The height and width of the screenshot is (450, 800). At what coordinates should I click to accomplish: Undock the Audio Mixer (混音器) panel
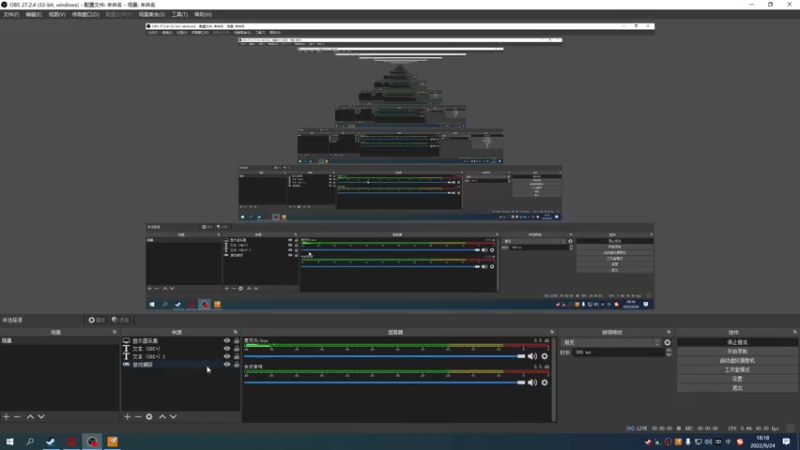click(552, 332)
